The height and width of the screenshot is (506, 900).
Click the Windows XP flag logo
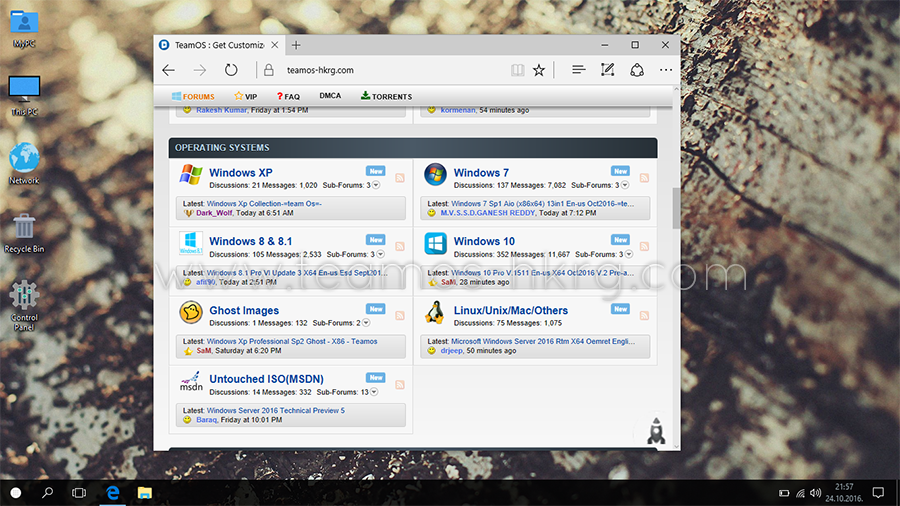click(x=191, y=174)
